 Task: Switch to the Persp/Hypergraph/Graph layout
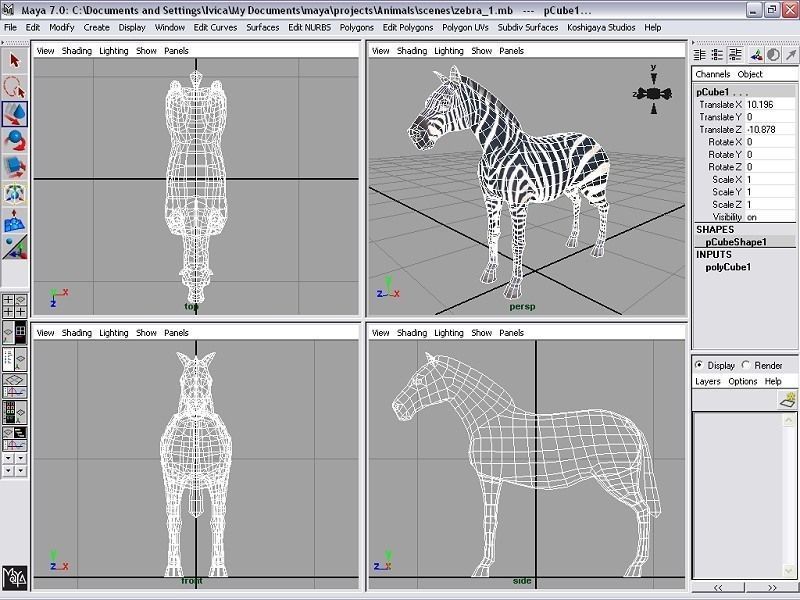tap(14, 439)
